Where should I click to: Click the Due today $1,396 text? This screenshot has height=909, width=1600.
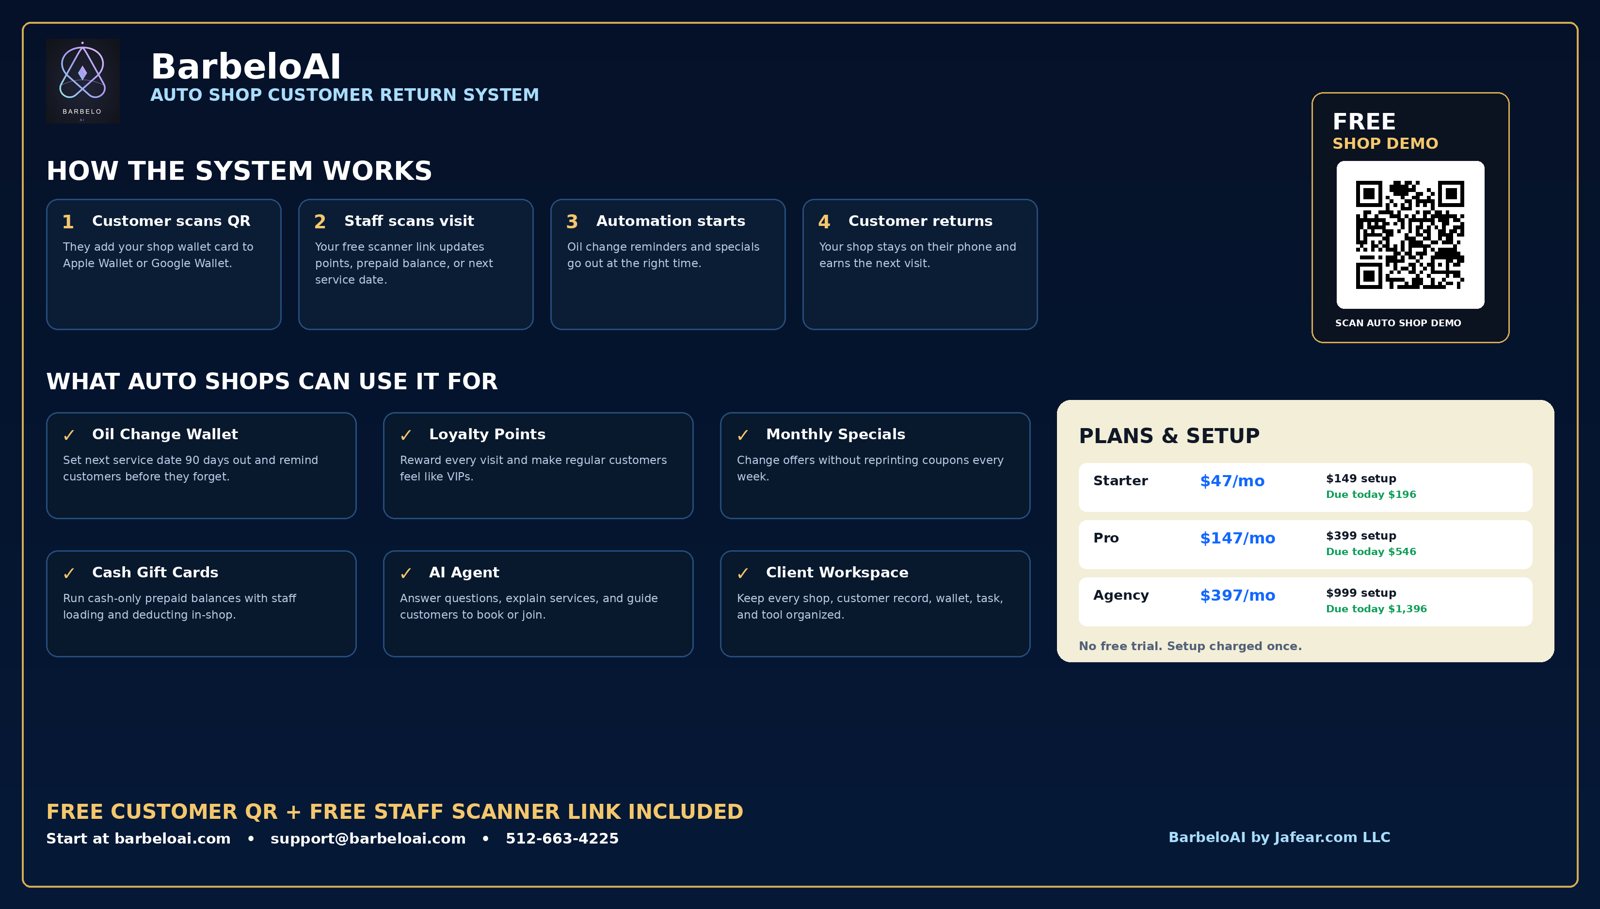tap(1376, 608)
